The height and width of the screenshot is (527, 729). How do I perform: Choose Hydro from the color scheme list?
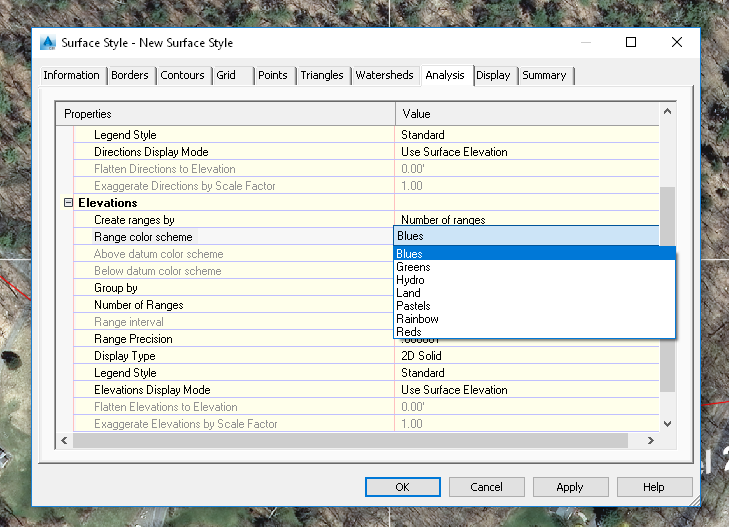point(534,280)
